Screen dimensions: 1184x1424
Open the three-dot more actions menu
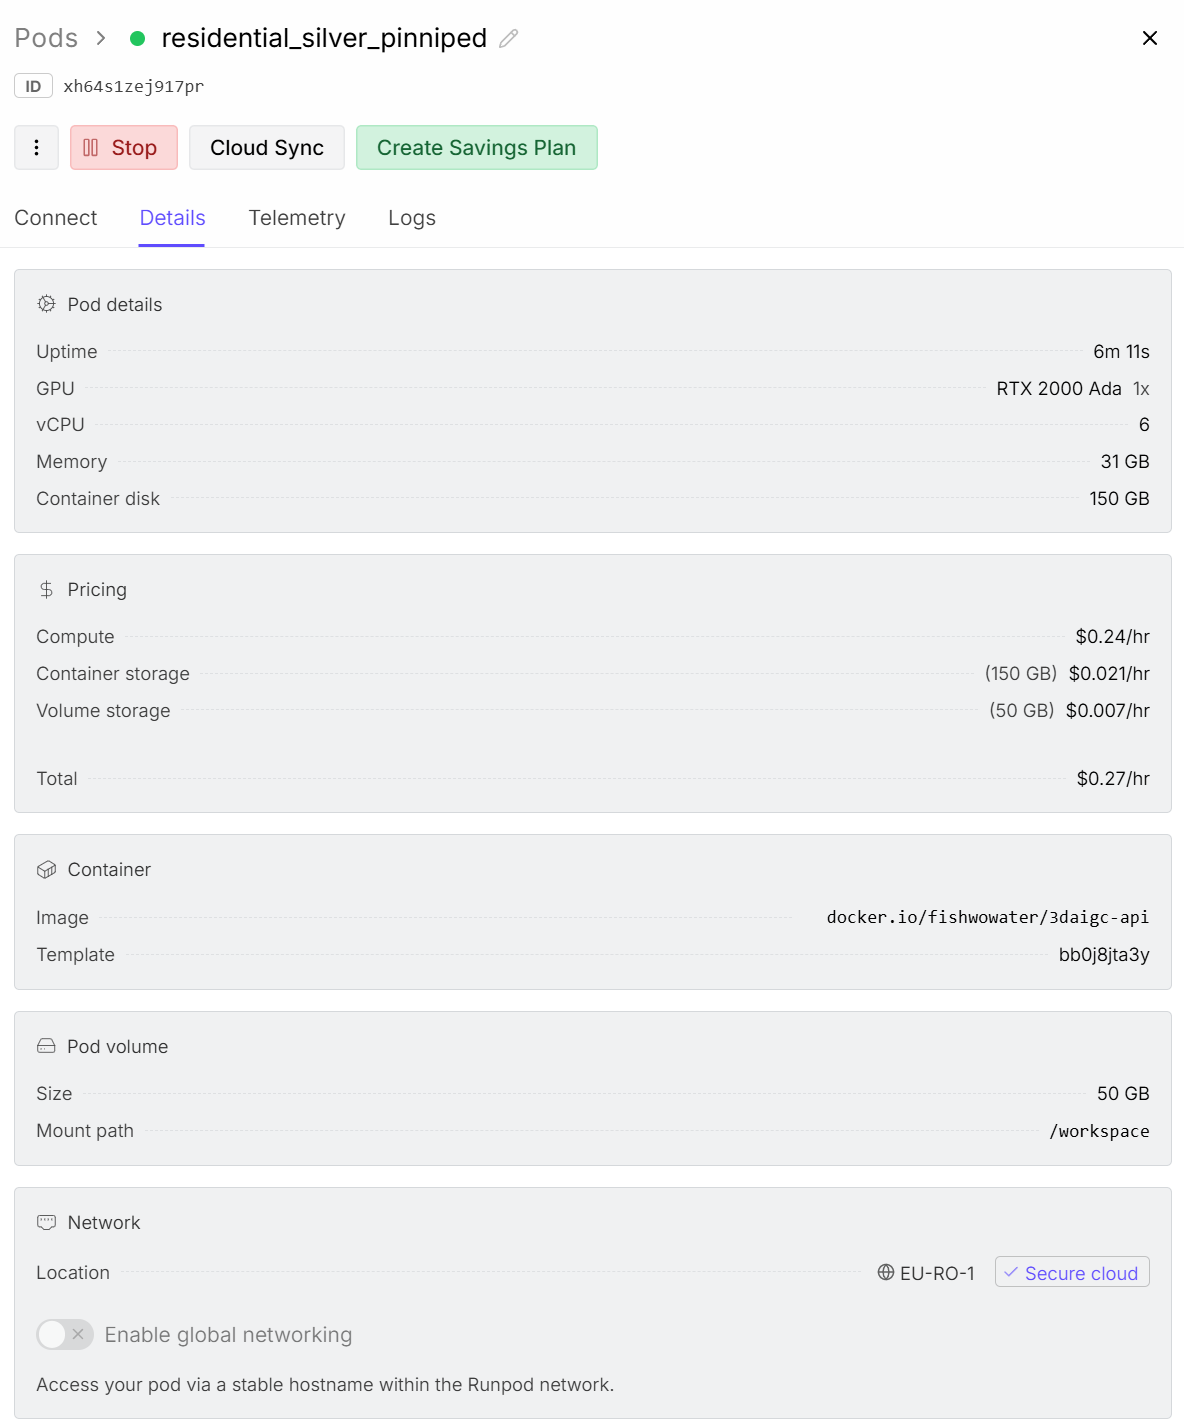pos(36,148)
